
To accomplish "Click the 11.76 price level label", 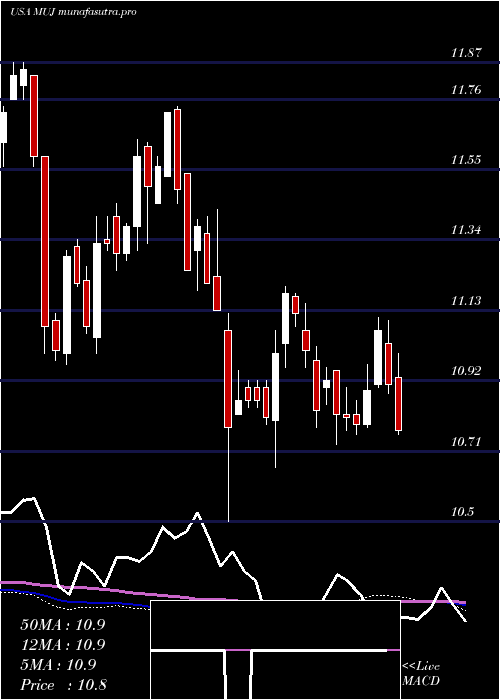I will pos(466,90).
